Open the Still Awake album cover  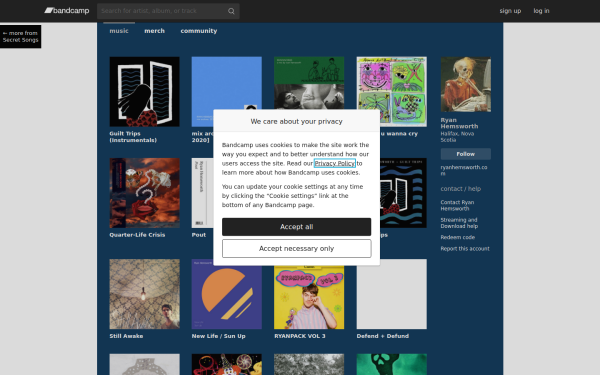[144, 294]
